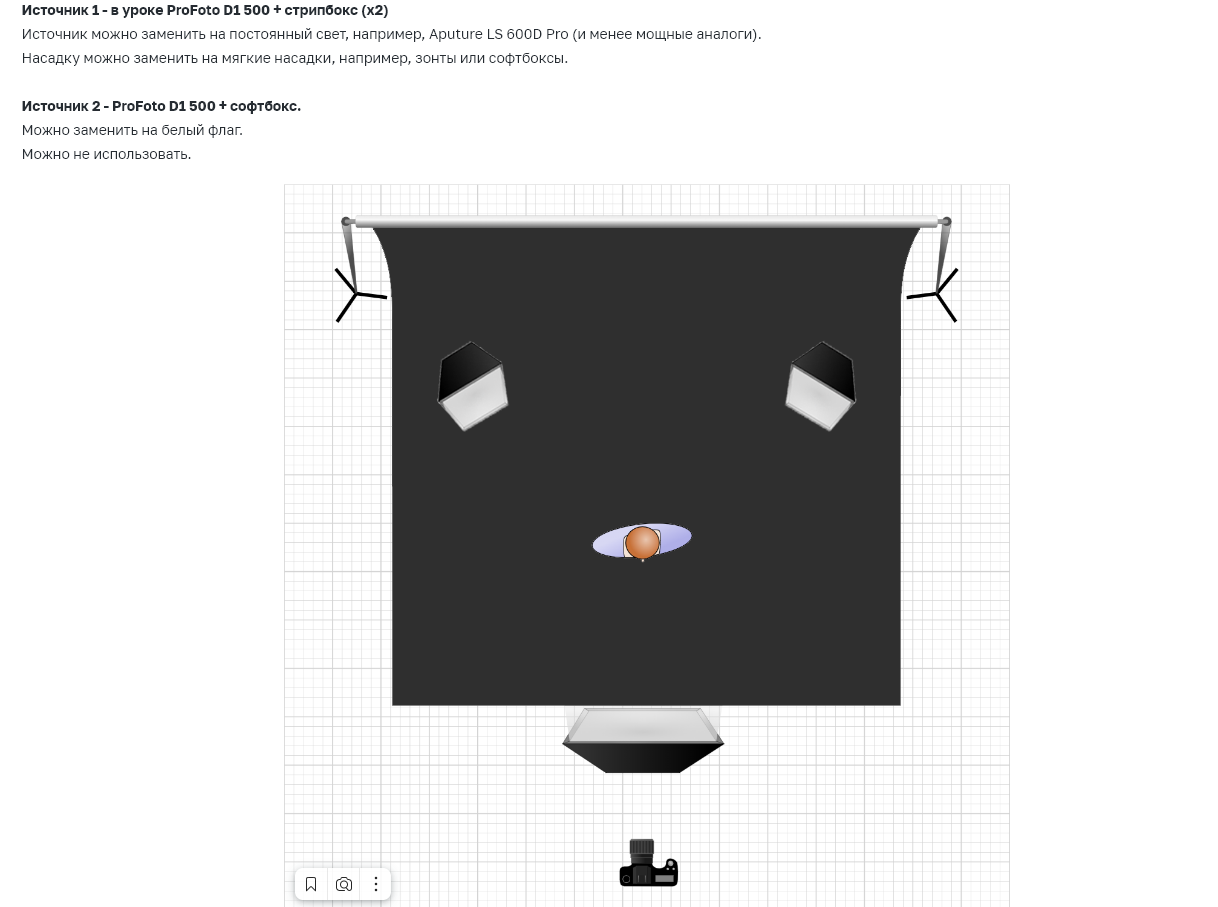Select the right stripbox light in the diagram
This screenshot has height=907, width=1218.
pyautogui.click(x=820, y=386)
